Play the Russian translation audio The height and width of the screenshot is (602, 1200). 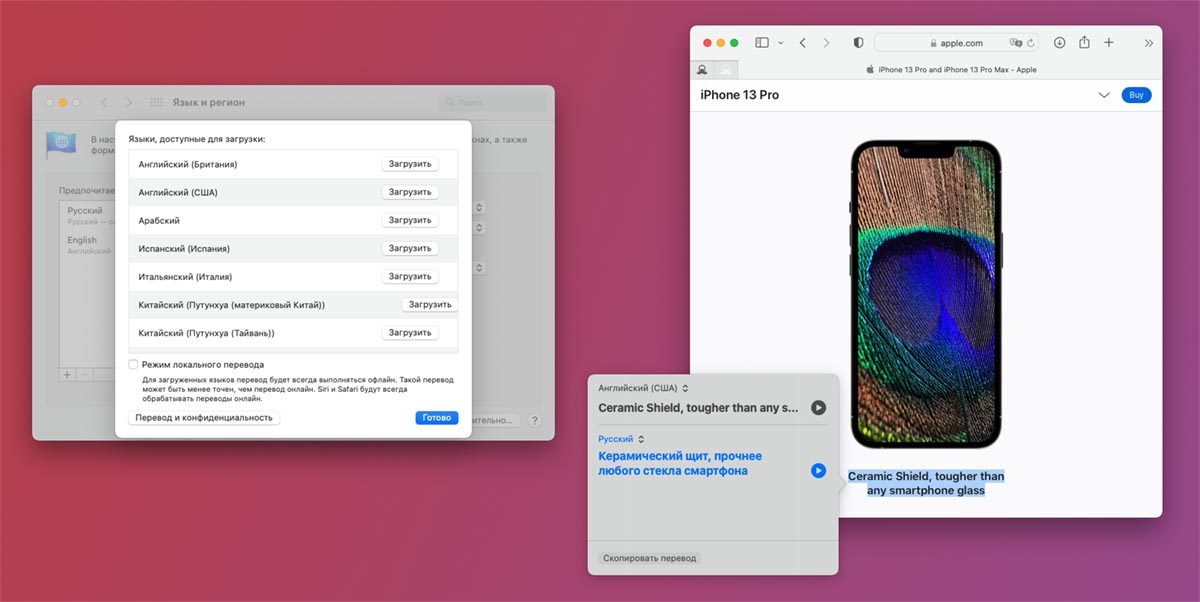pos(818,470)
